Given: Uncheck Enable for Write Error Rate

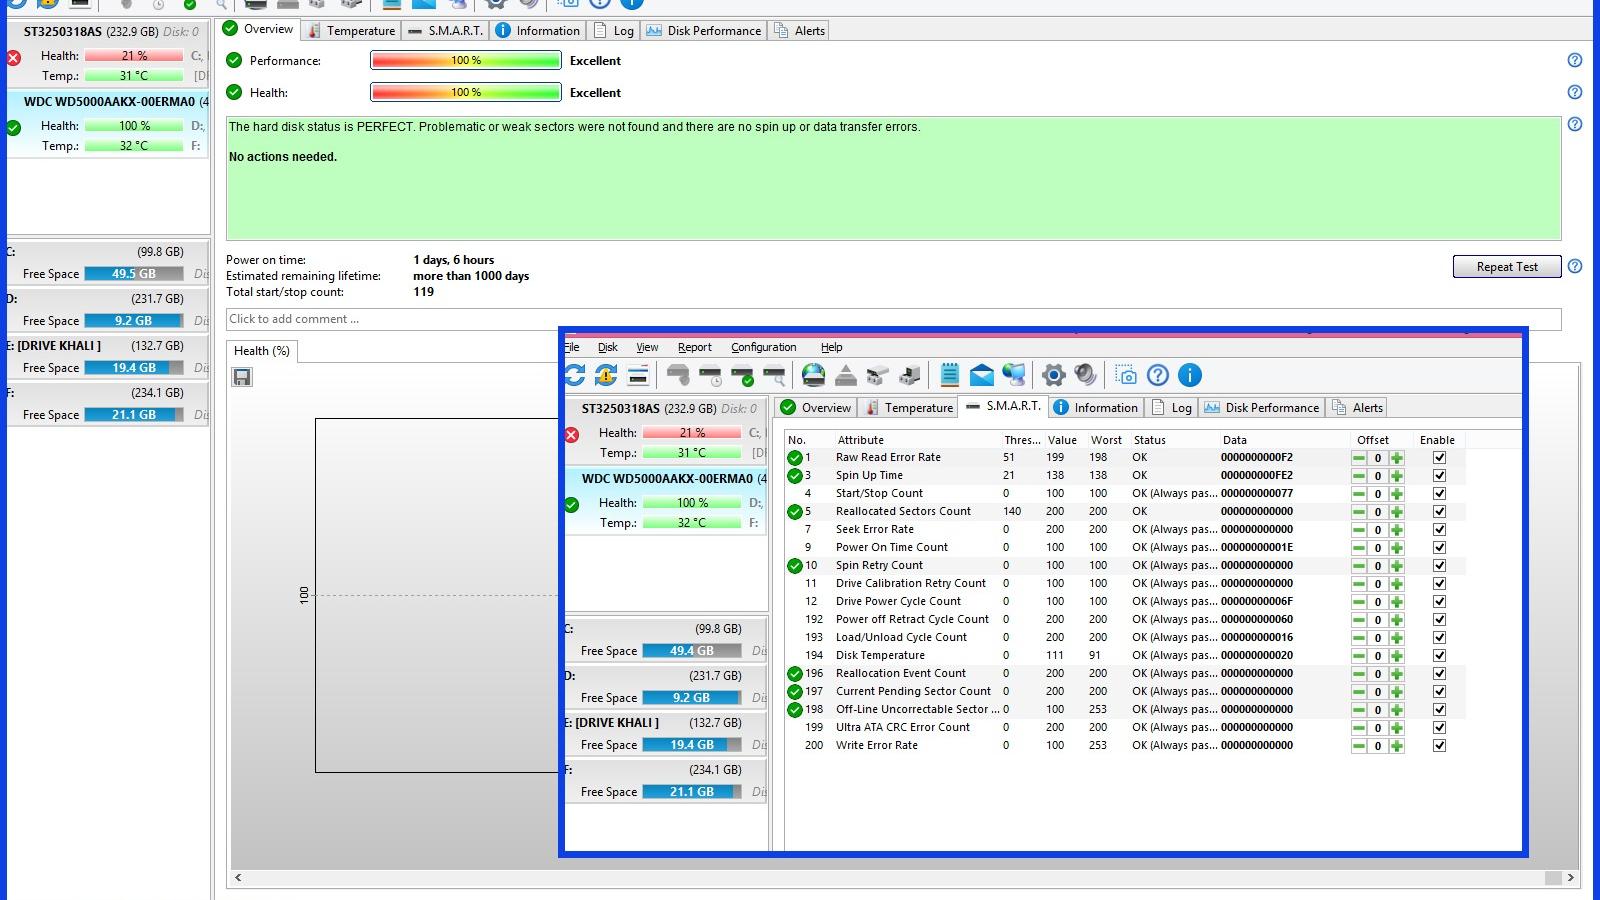Looking at the screenshot, I should click(1439, 746).
